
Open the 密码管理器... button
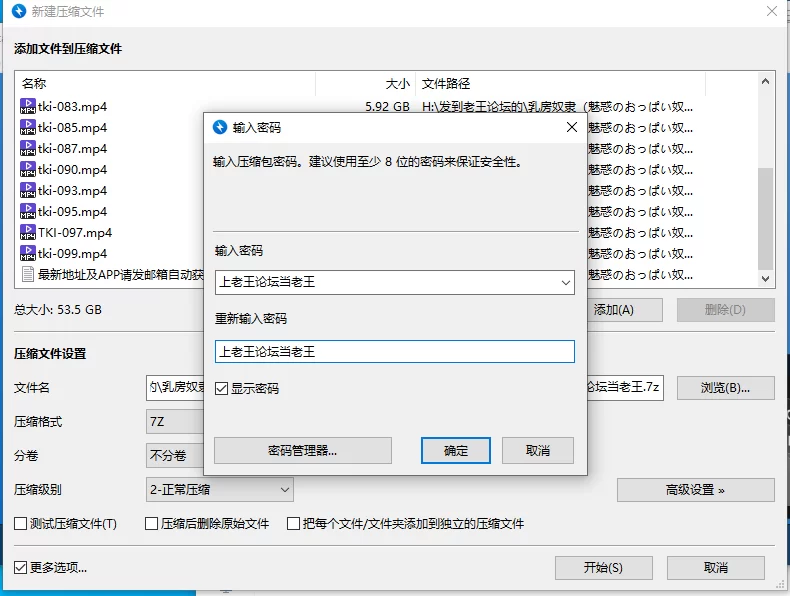click(x=302, y=451)
